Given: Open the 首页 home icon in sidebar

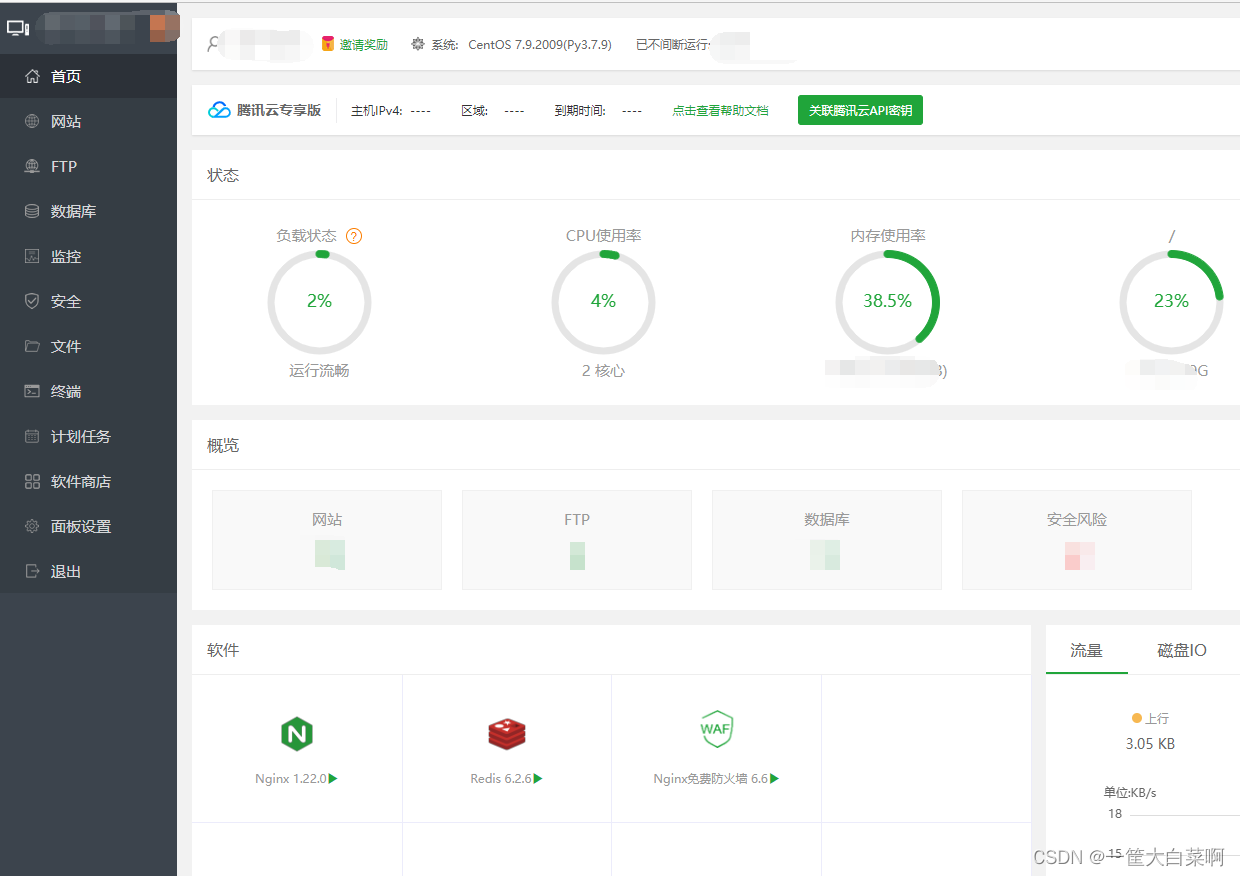Looking at the screenshot, I should pyautogui.click(x=32, y=76).
